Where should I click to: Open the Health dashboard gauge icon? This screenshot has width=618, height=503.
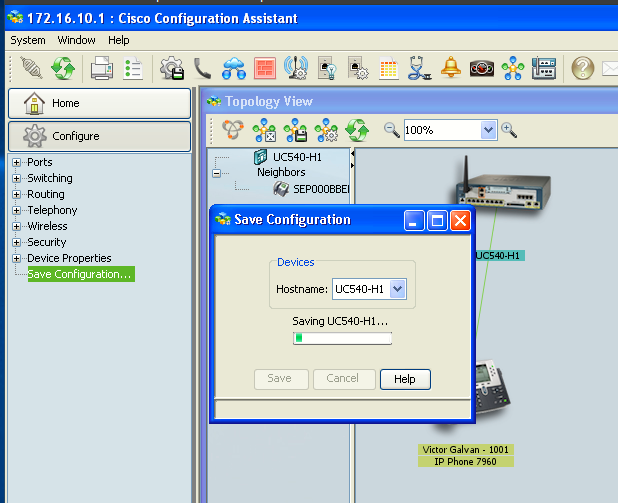coord(482,69)
